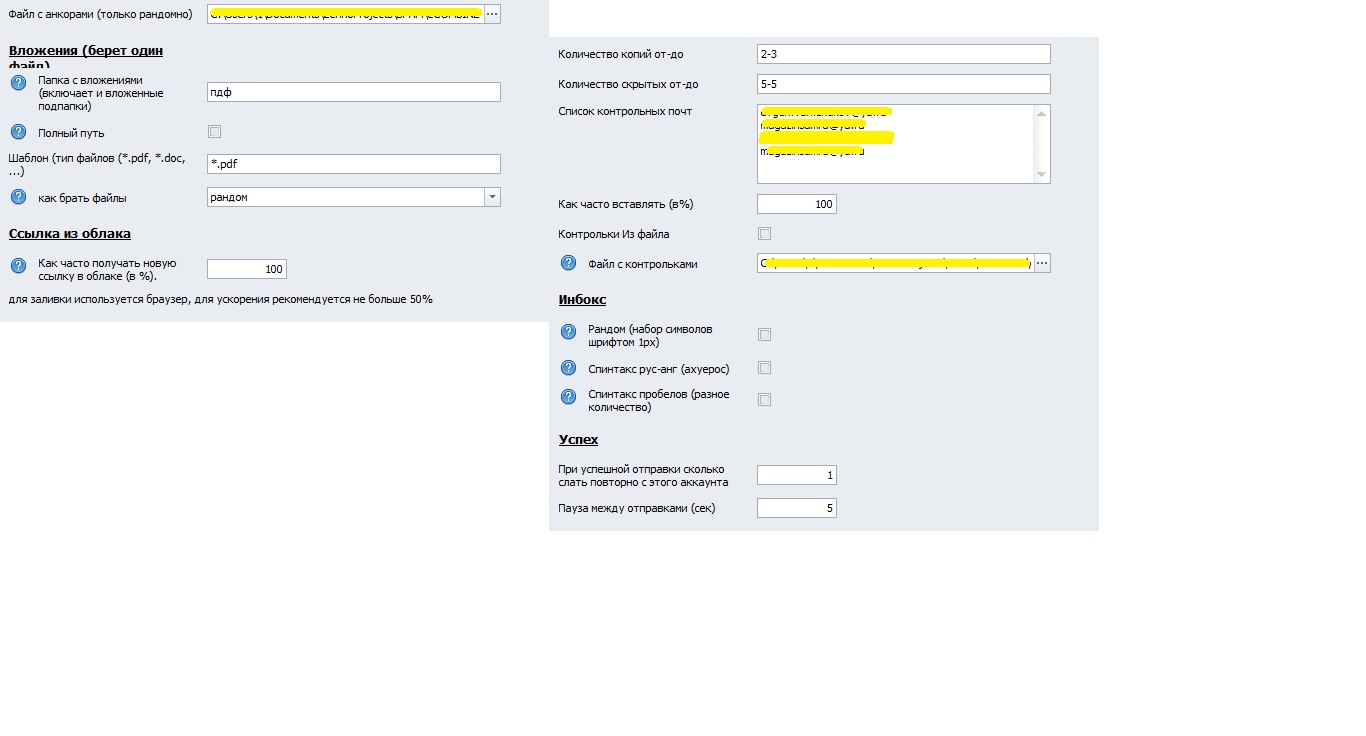Viewport: 1366px width, 736px height.
Task: Check 'Спинтакс рус-анг (ахуерос)' option
Action: click(764, 368)
